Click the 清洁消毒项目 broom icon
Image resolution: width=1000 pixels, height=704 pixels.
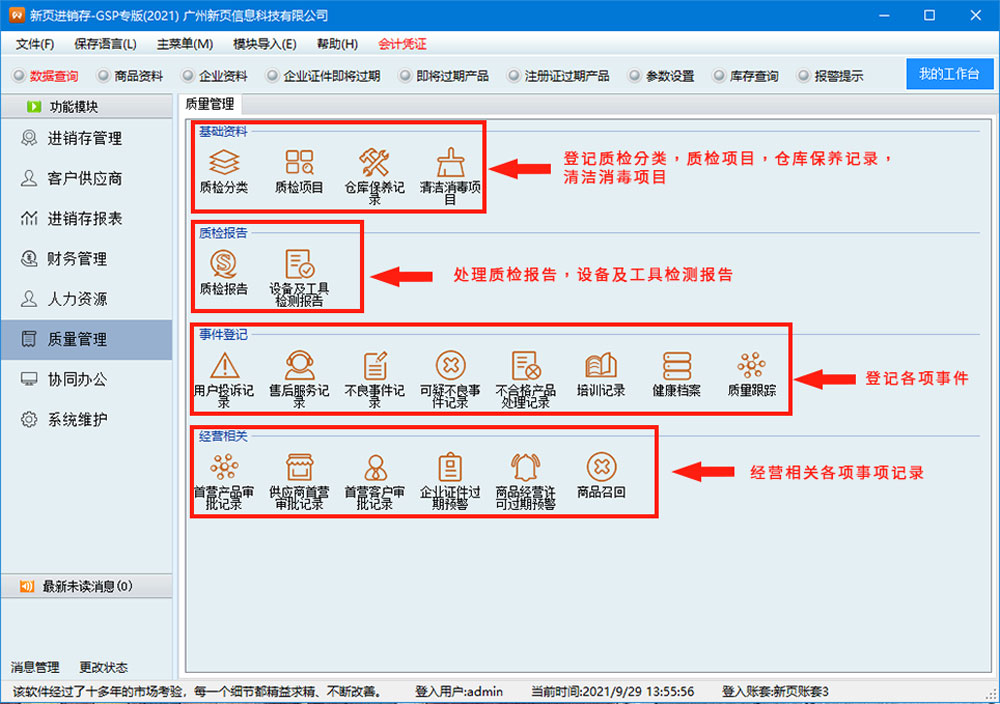pos(450,163)
